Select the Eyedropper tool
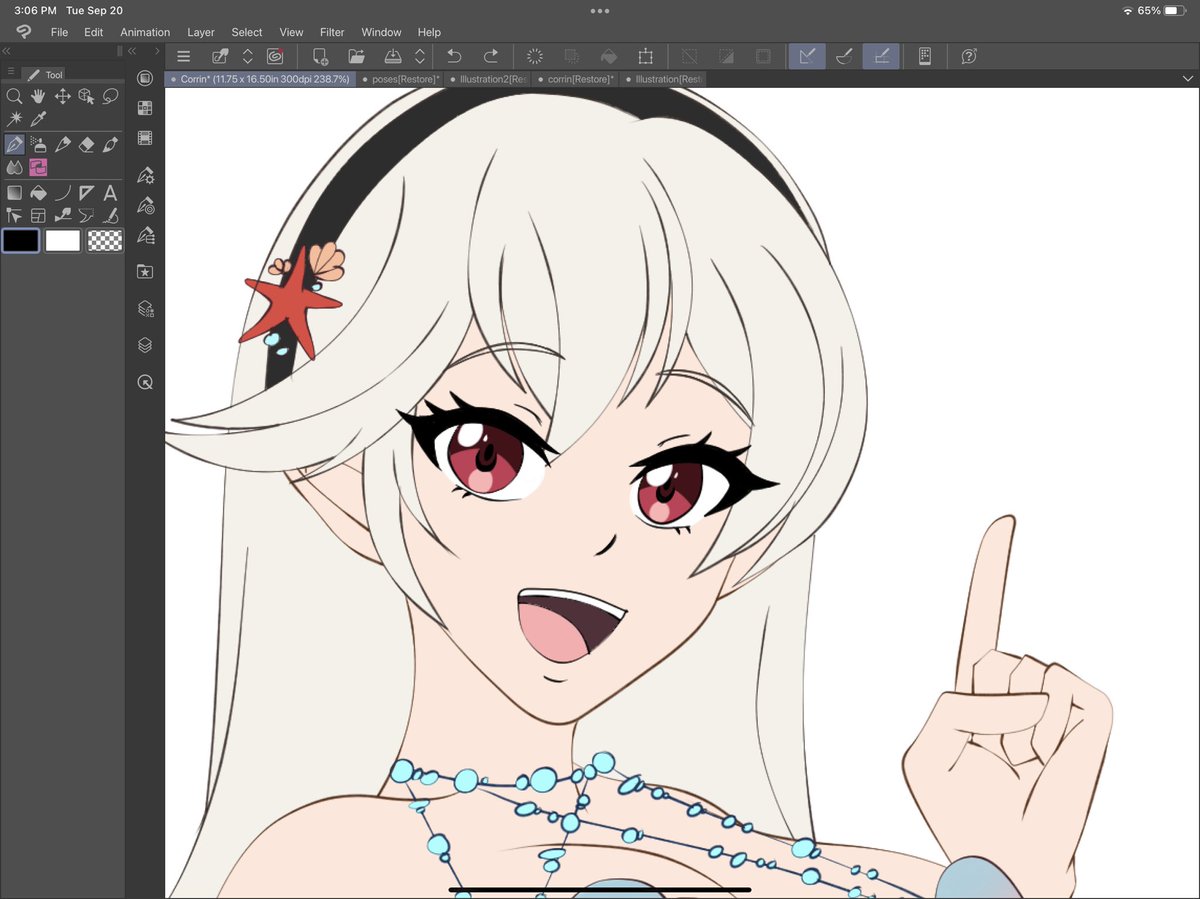The width and height of the screenshot is (1200, 899). pyautogui.click(x=38, y=119)
